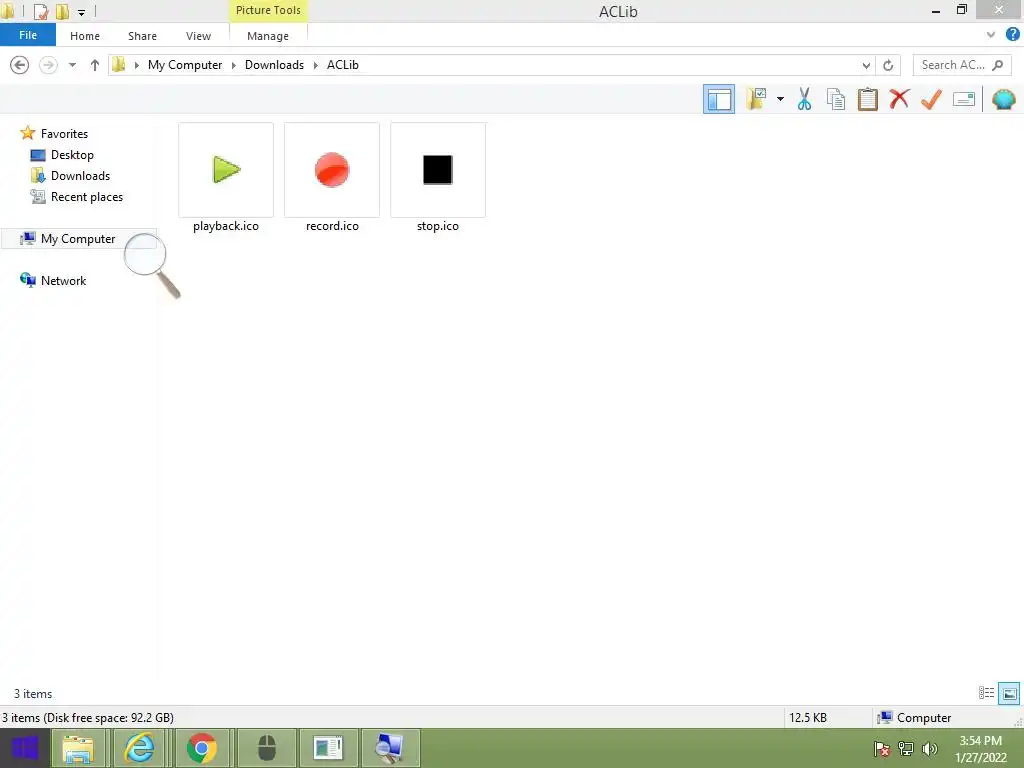Go up one folder level
This screenshot has height=768, width=1024.
(95, 65)
